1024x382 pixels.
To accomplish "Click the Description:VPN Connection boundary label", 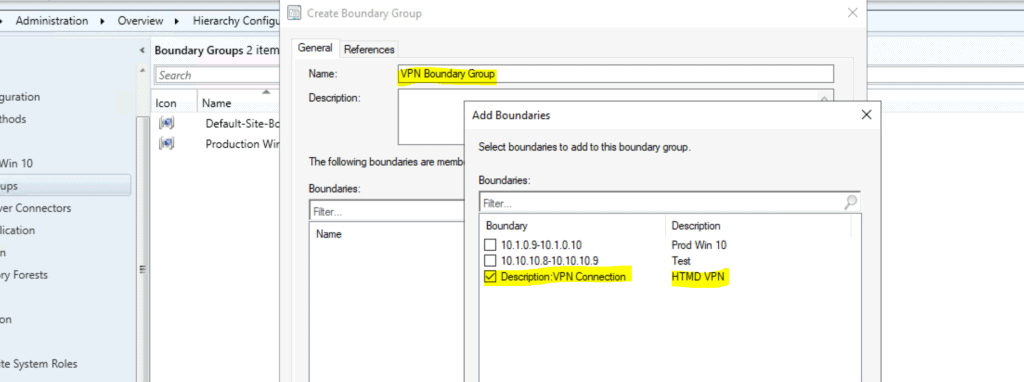I will 563,277.
